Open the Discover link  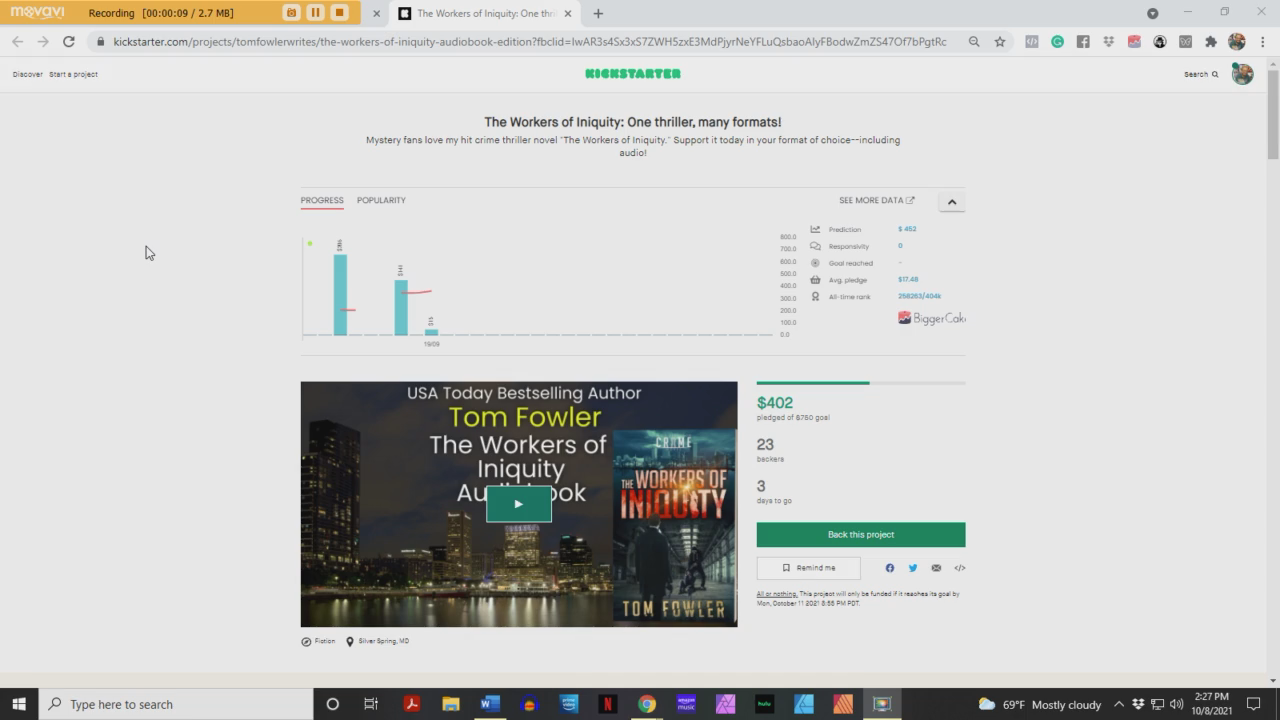(27, 74)
